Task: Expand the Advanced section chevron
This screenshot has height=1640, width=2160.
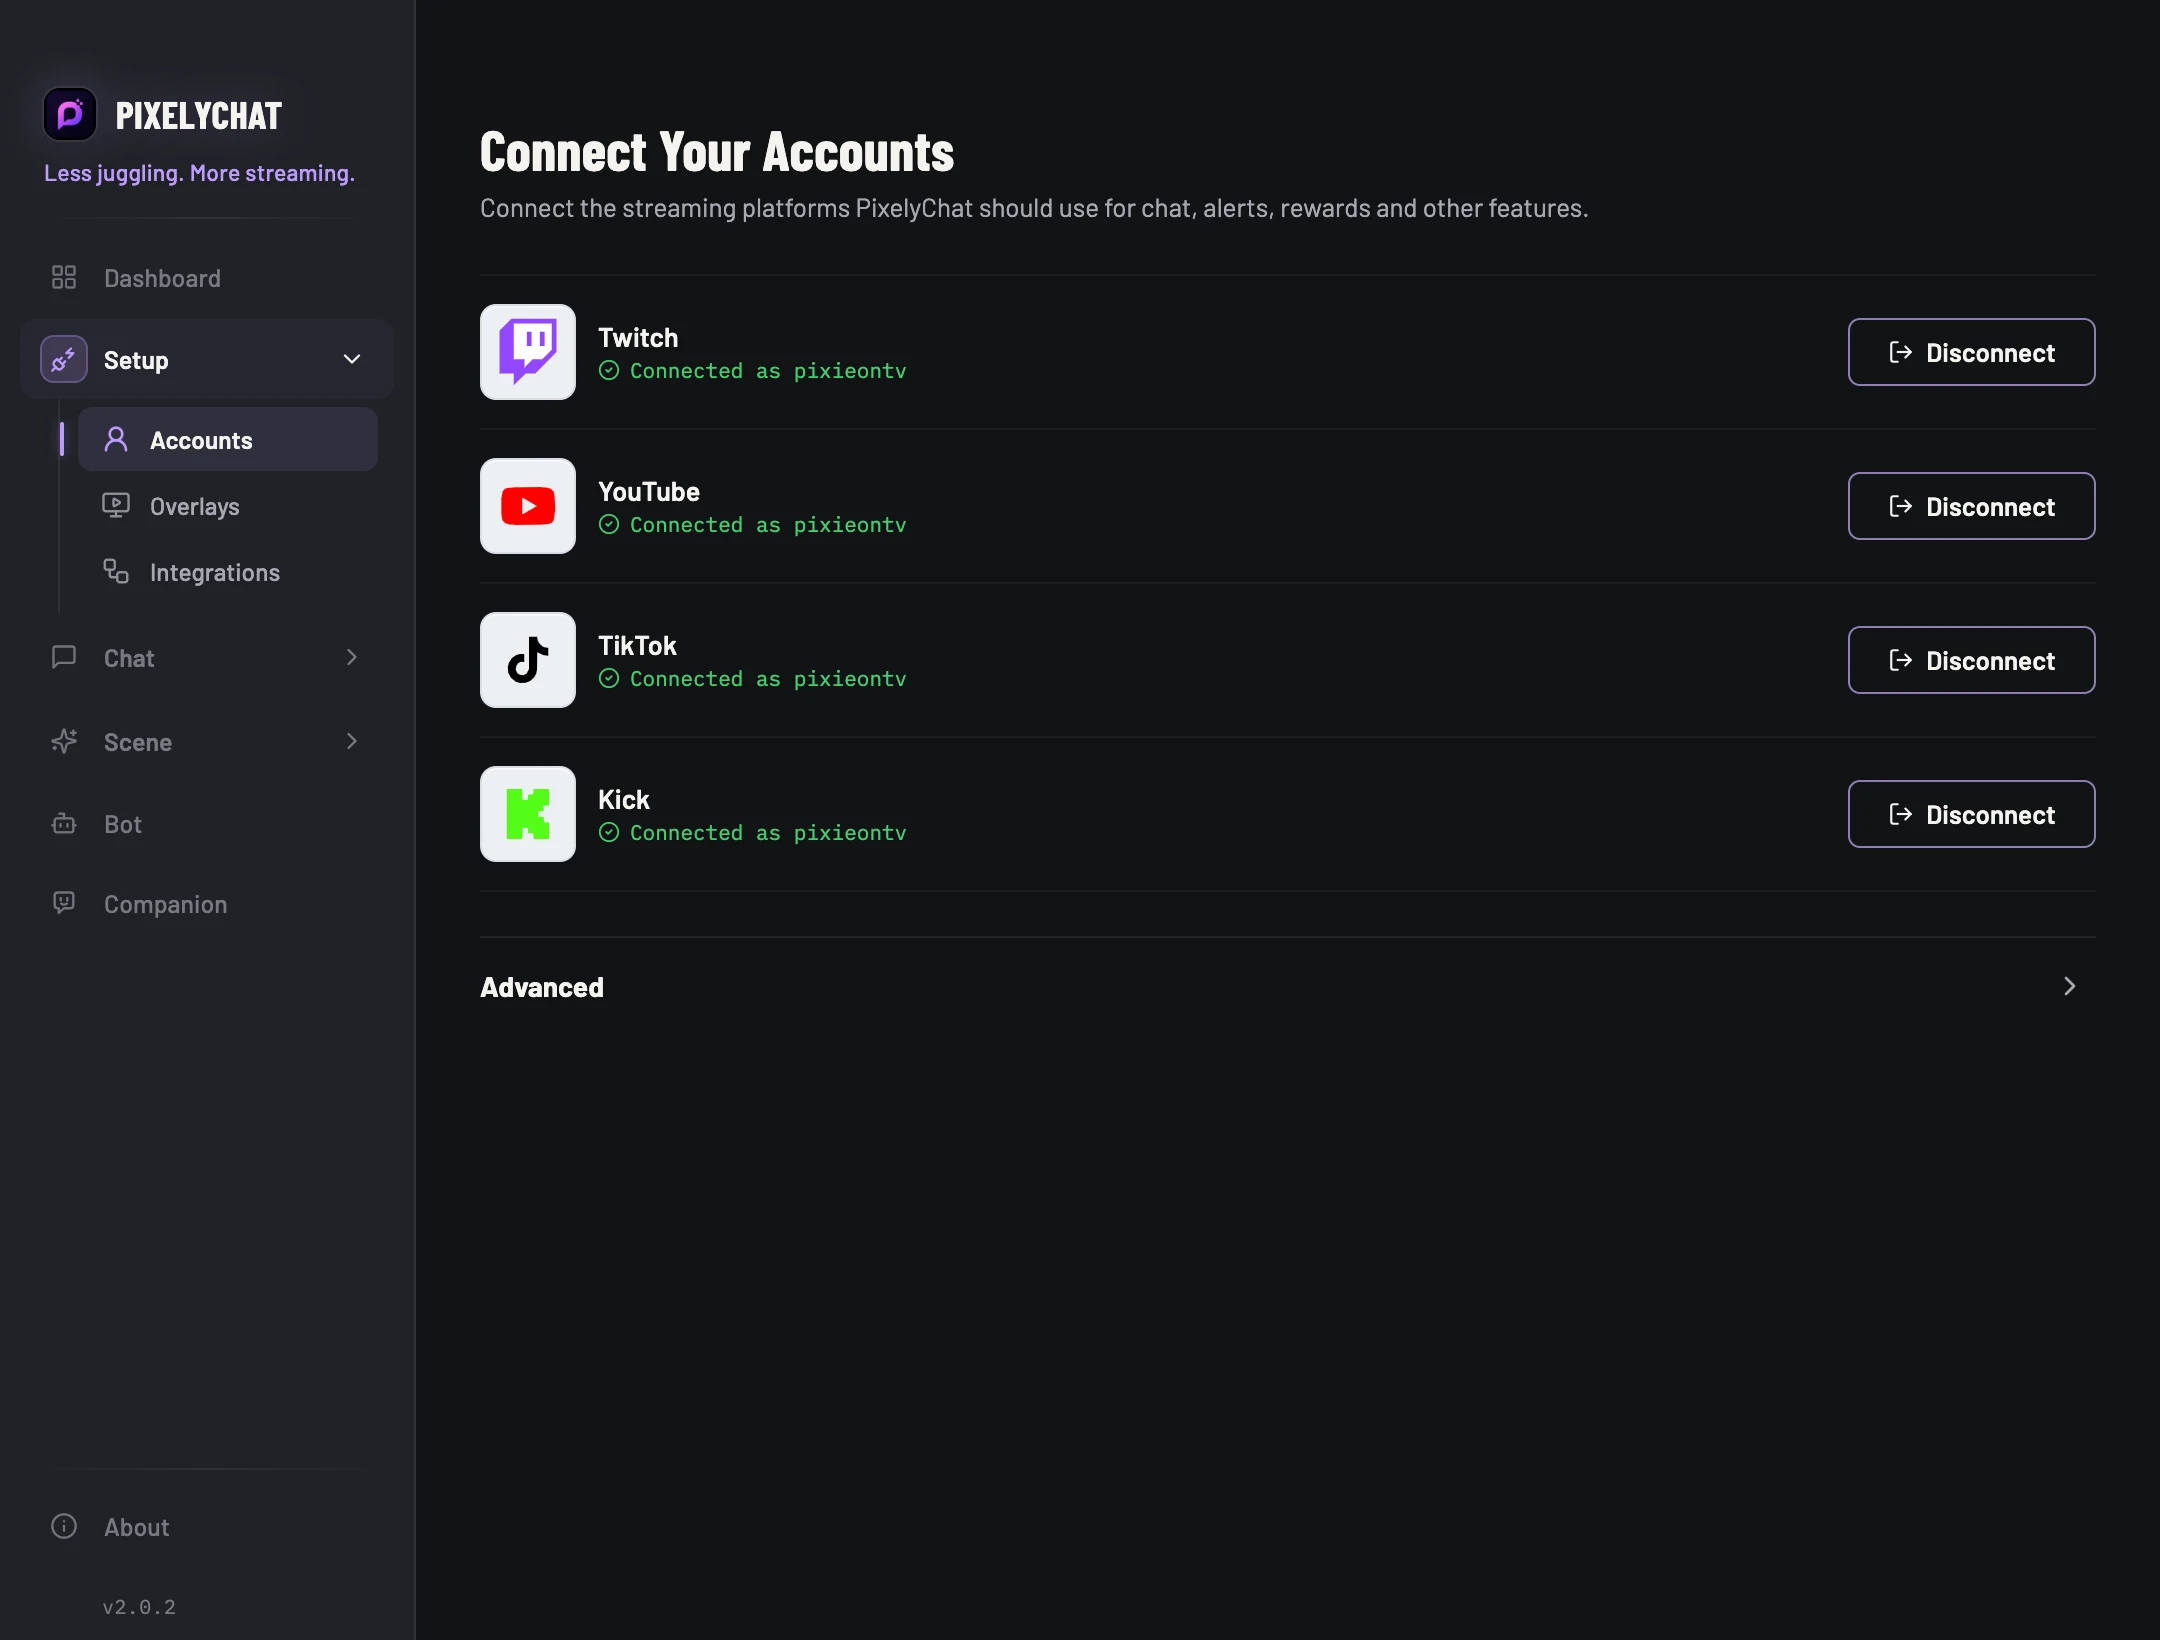Action: pos(2070,986)
